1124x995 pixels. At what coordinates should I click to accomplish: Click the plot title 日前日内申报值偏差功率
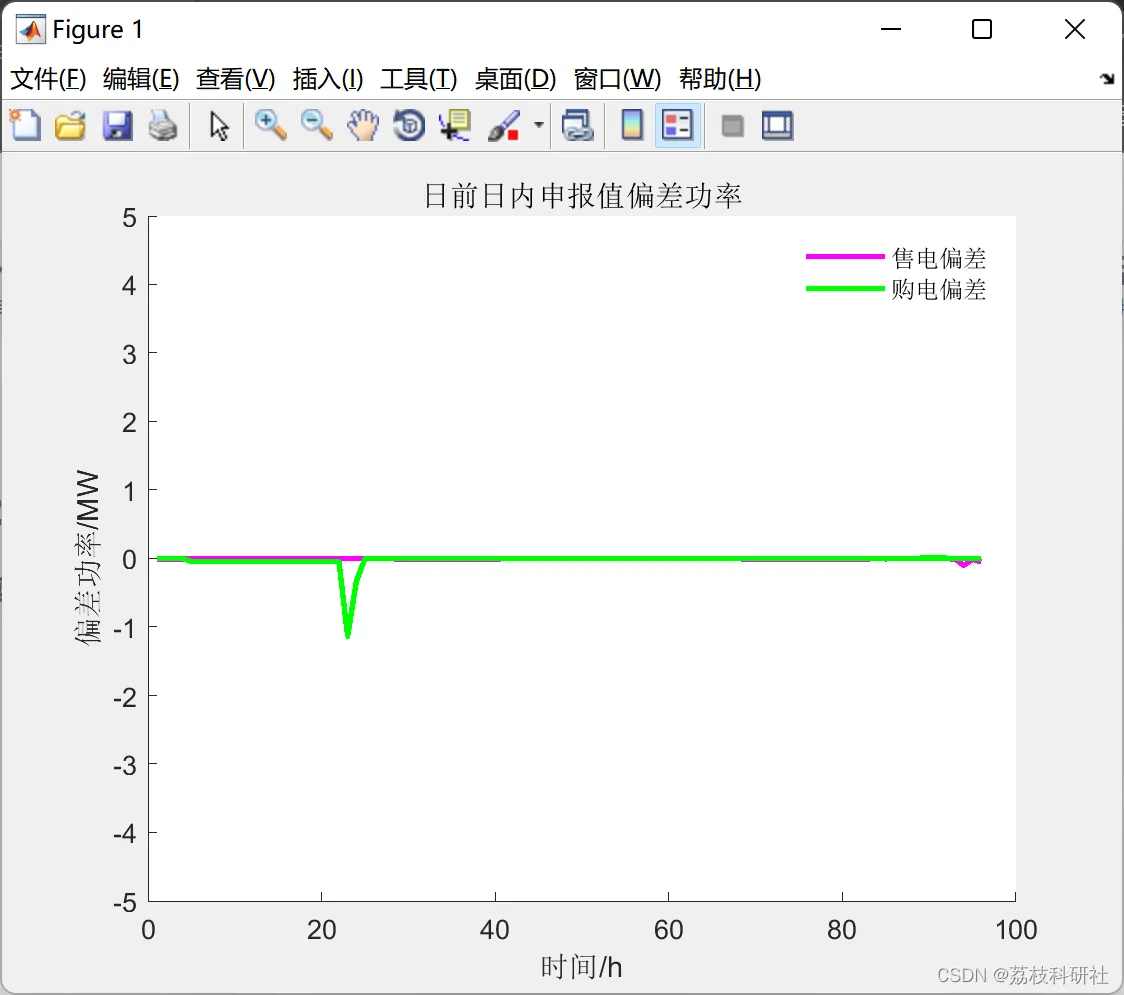click(x=582, y=196)
